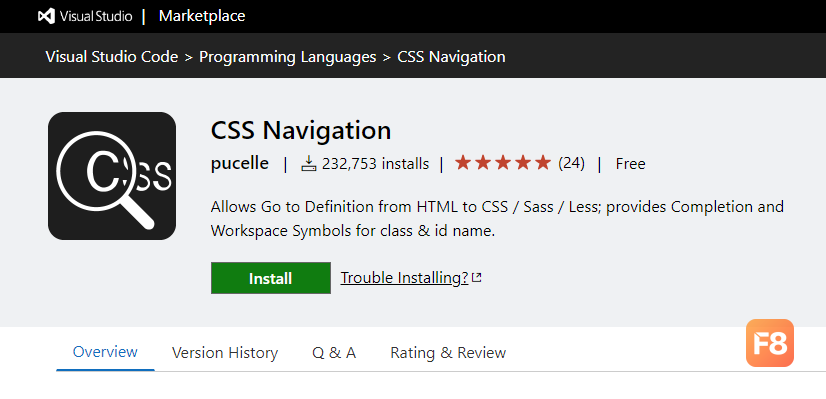This screenshot has height=399, width=826.
Task: Click the five-star rating
Action: tap(503, 163)
